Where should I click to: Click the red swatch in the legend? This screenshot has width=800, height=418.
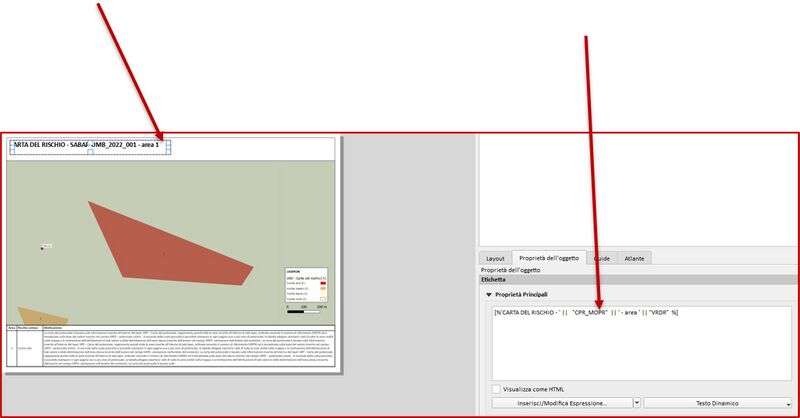click(323, 283)
